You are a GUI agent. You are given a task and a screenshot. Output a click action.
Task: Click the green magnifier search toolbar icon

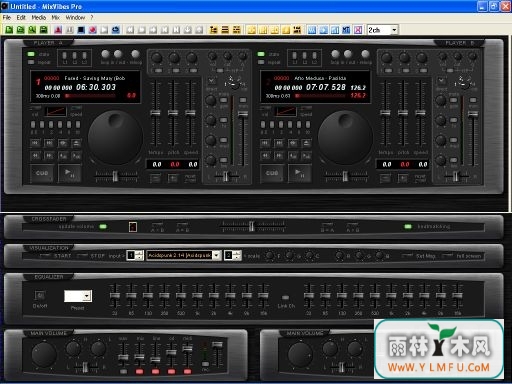coord(32,30)
